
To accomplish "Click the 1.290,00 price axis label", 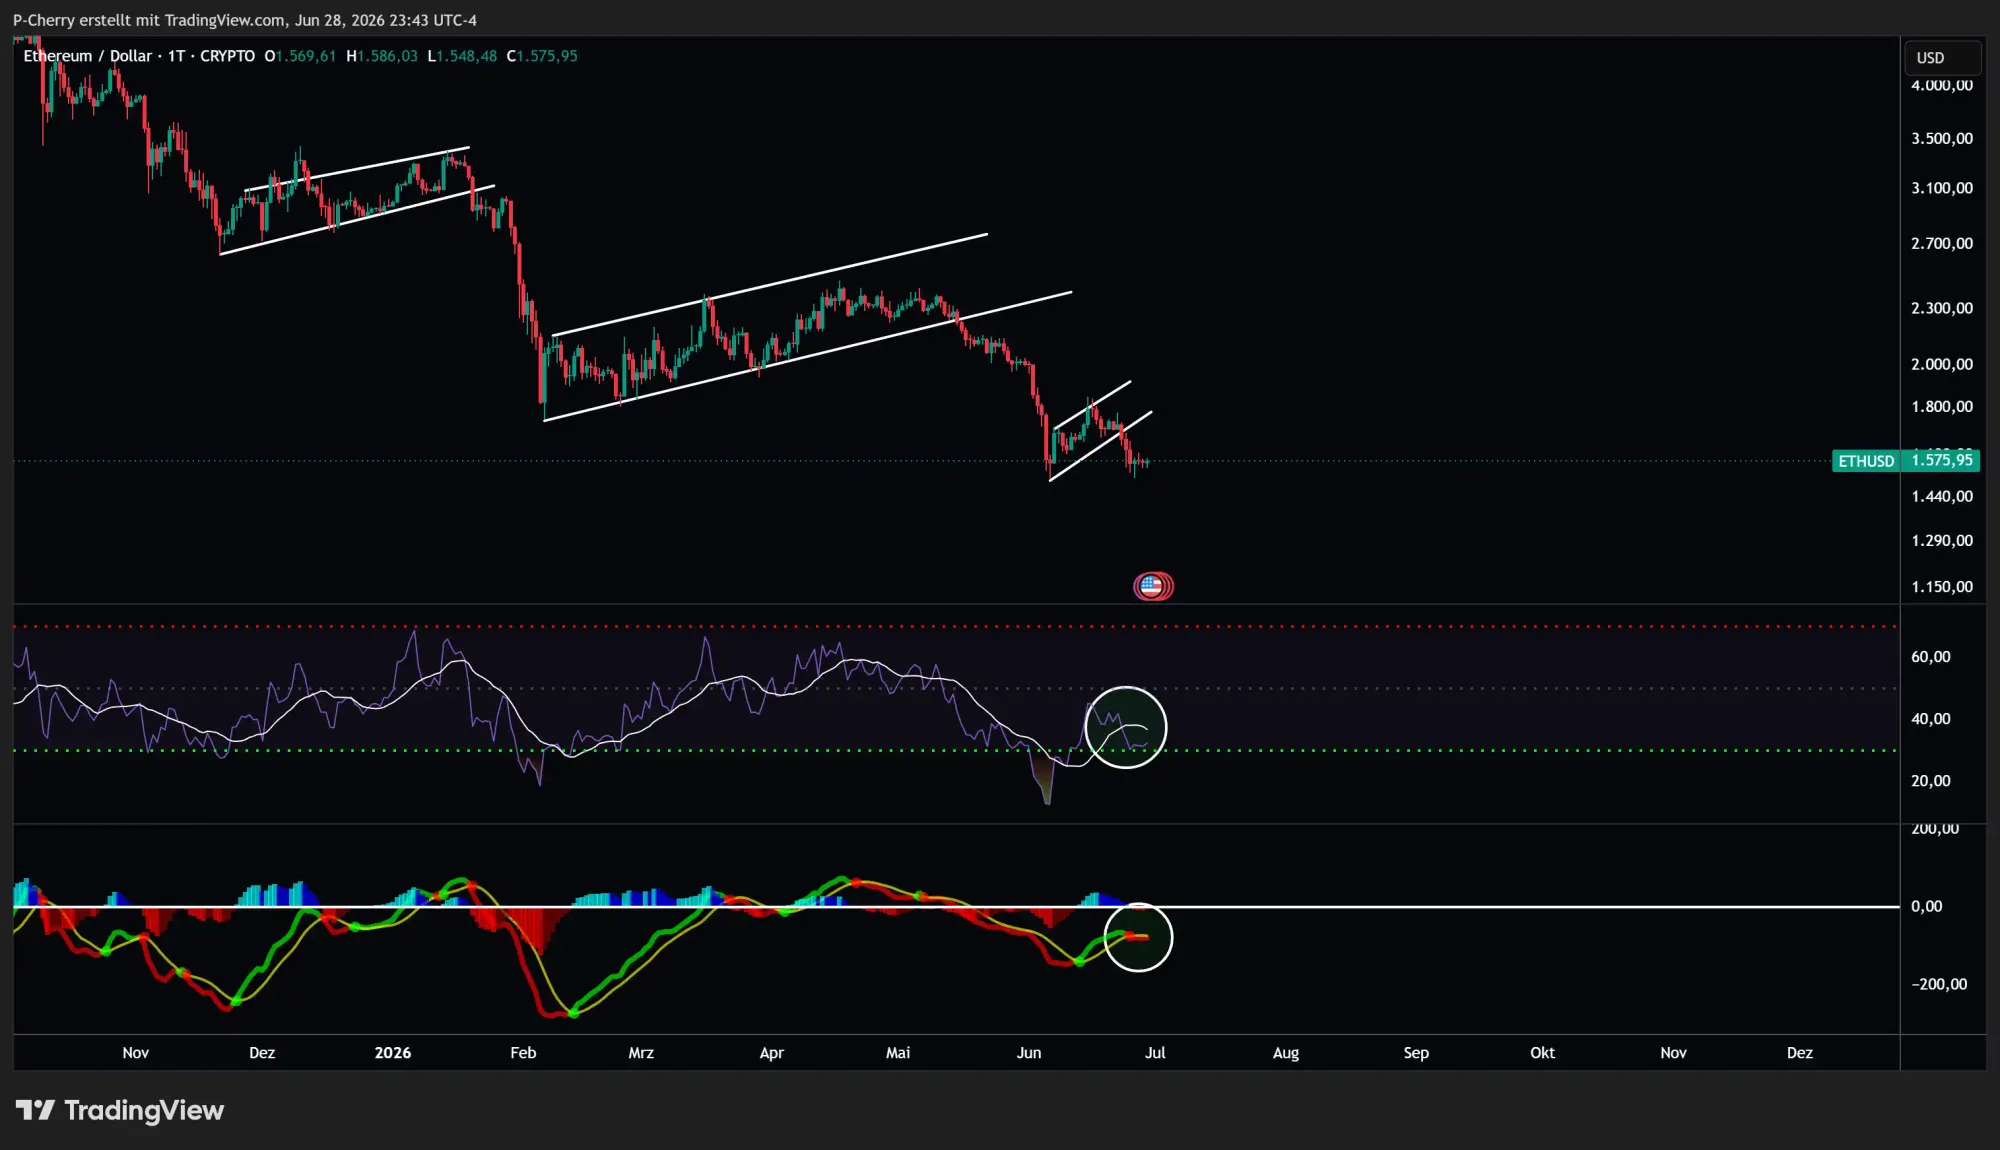I will (x=1942, y=541).
